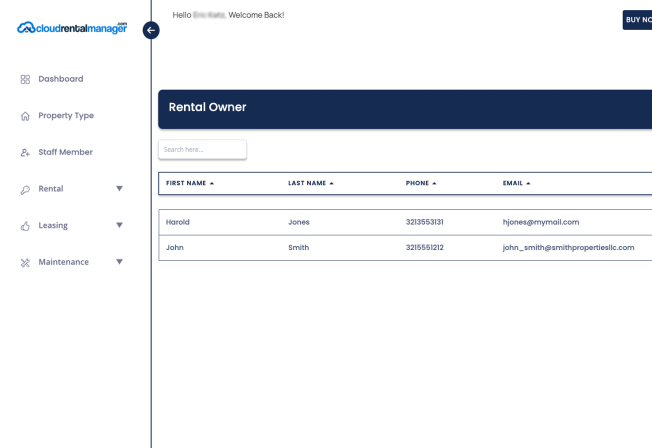Click the Rental key icon
Viewport: 652px width, 448px height.
point(25,190)
